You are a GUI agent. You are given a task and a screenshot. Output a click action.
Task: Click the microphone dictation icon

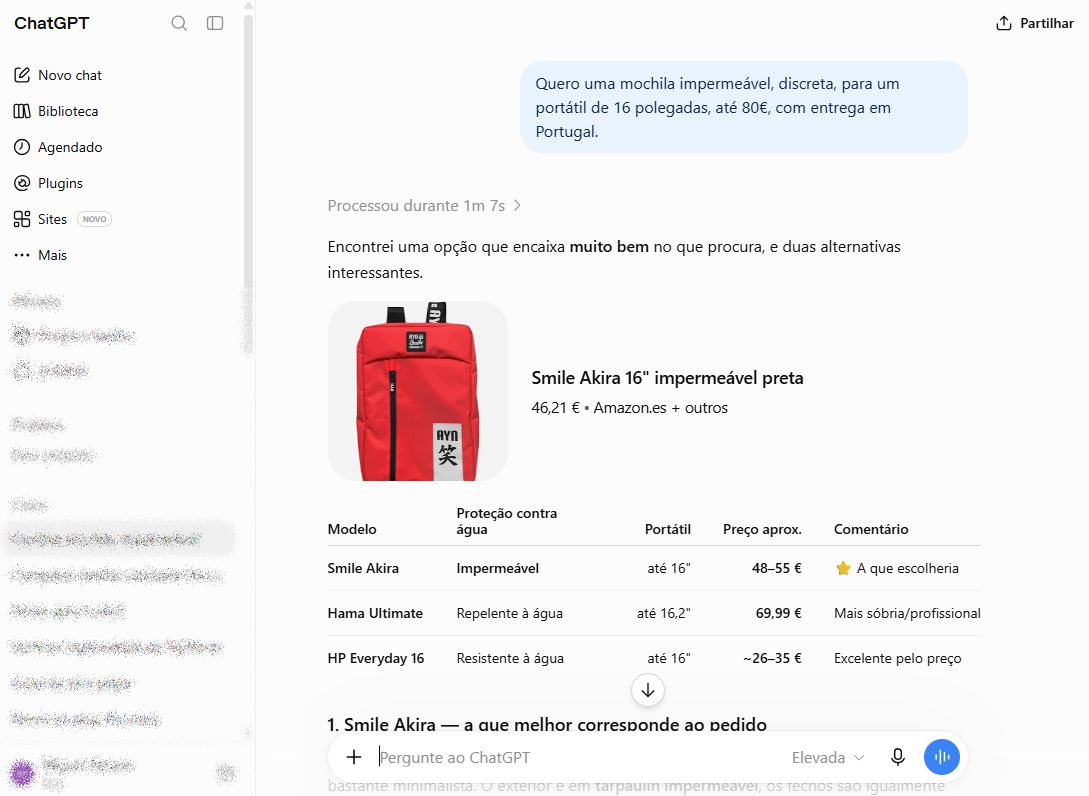[x=897, y=757]
